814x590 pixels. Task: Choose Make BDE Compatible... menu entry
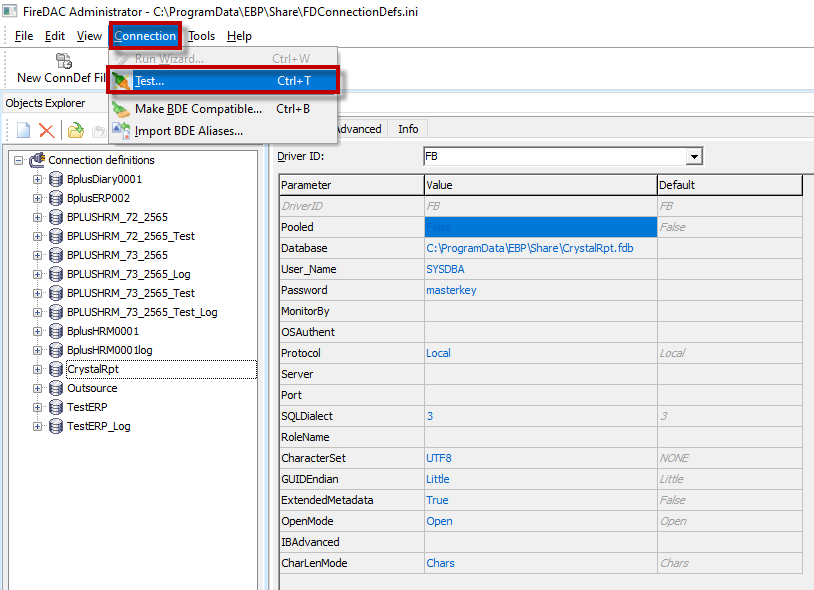[198, 109]
